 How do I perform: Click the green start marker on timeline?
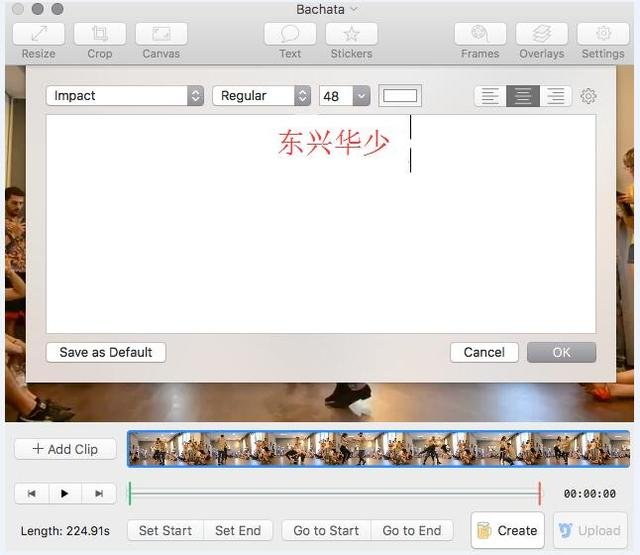[x=130, y=493]
